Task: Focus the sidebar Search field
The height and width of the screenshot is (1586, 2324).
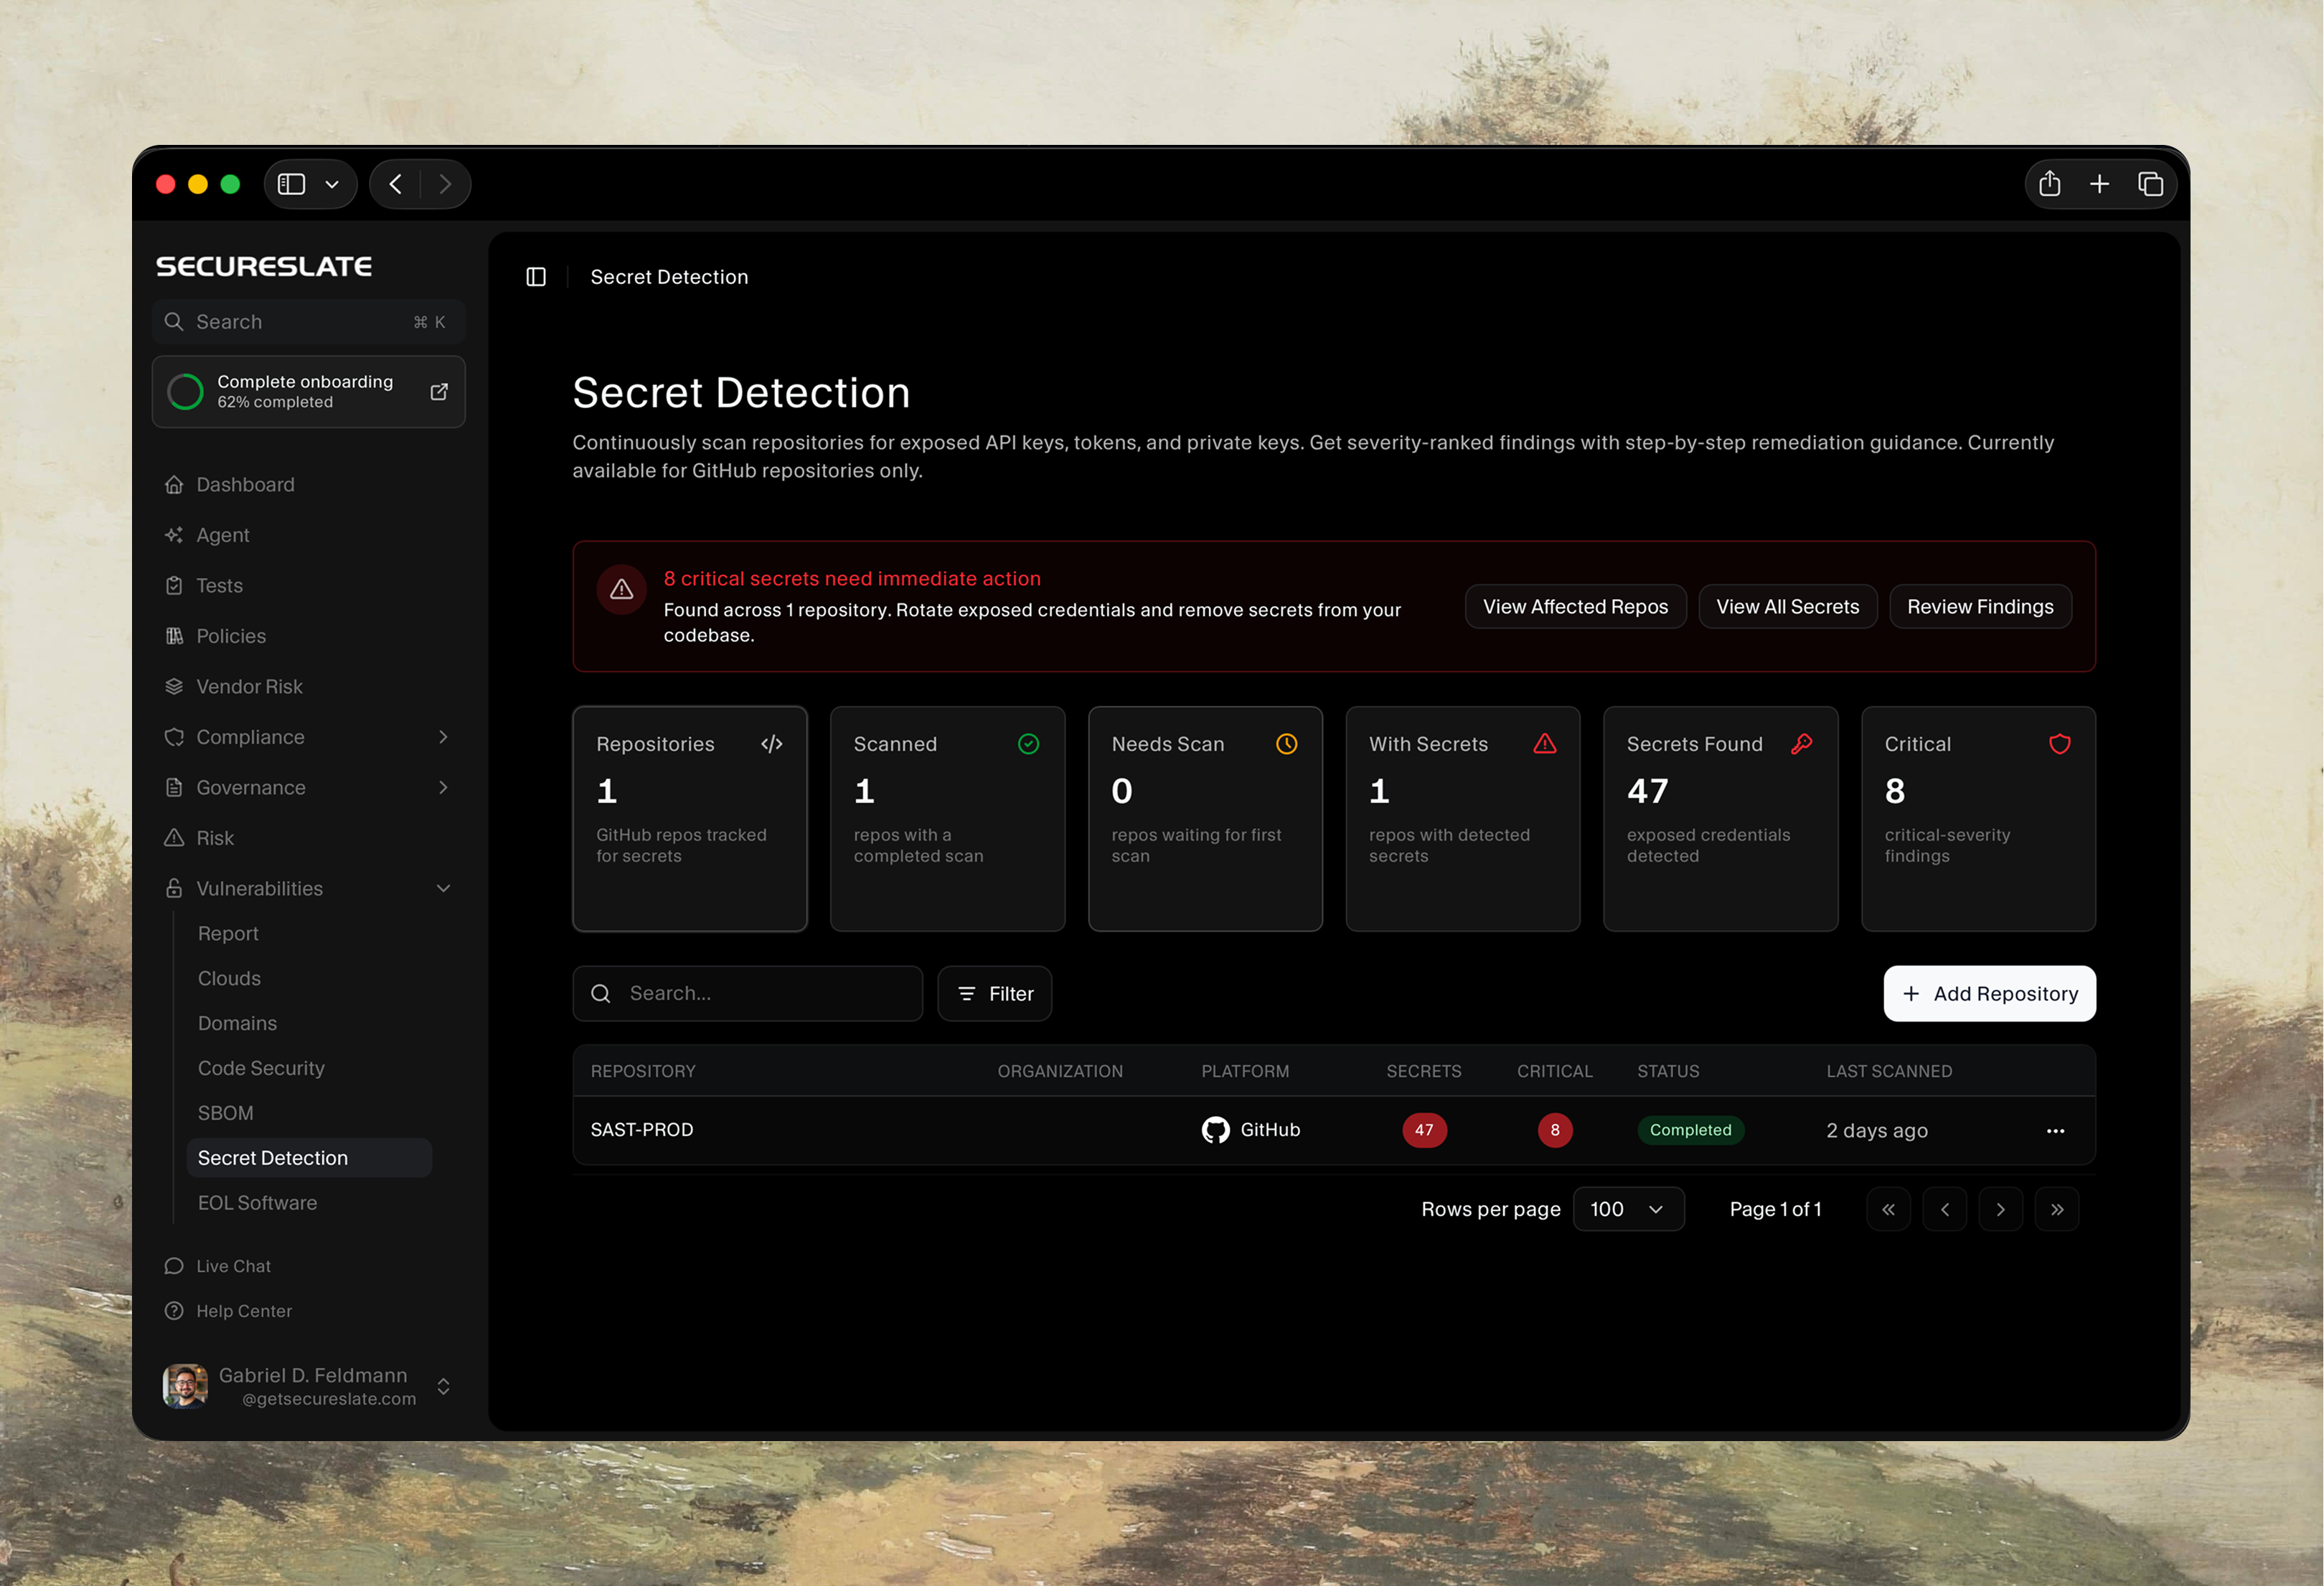Action: [x=308, y=322]
